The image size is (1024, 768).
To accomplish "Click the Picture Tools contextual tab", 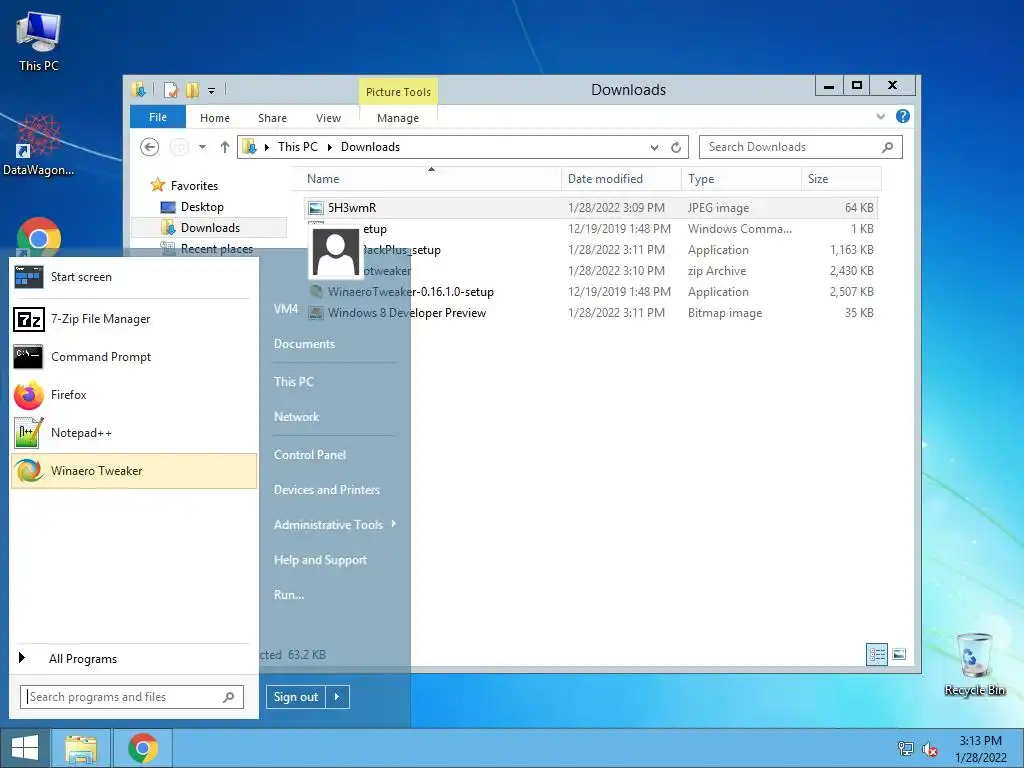I will click(x=398, y=92).
